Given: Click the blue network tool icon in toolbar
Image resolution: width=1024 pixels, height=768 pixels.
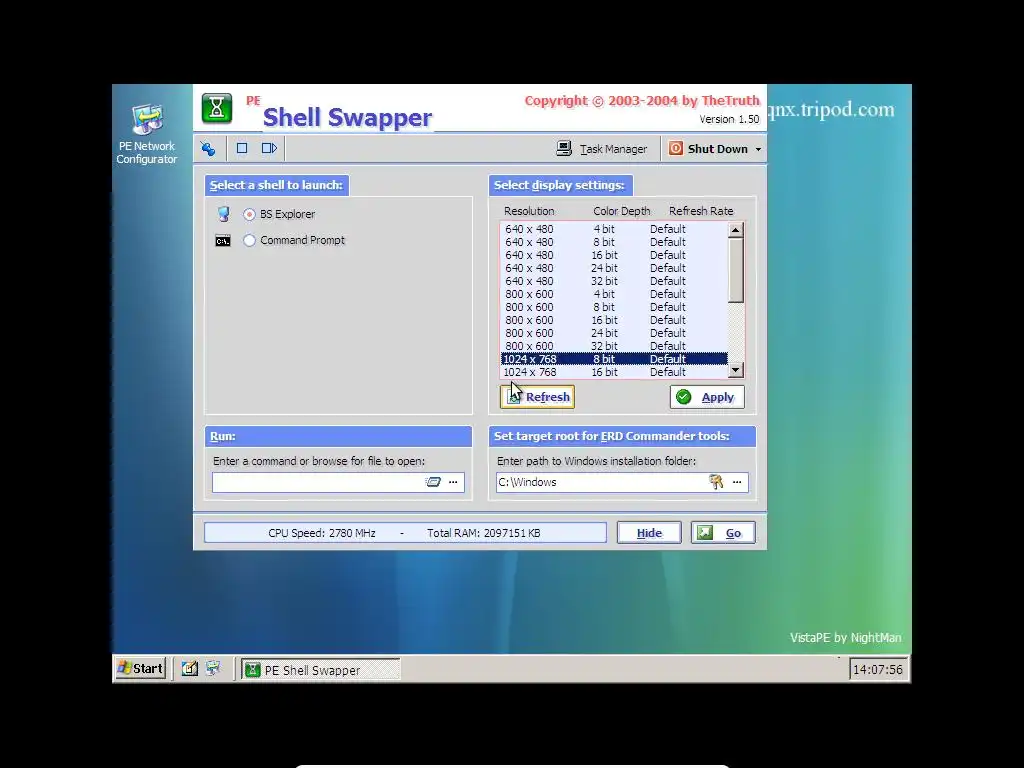Looking at the screenshot, I should coord(208,149).
